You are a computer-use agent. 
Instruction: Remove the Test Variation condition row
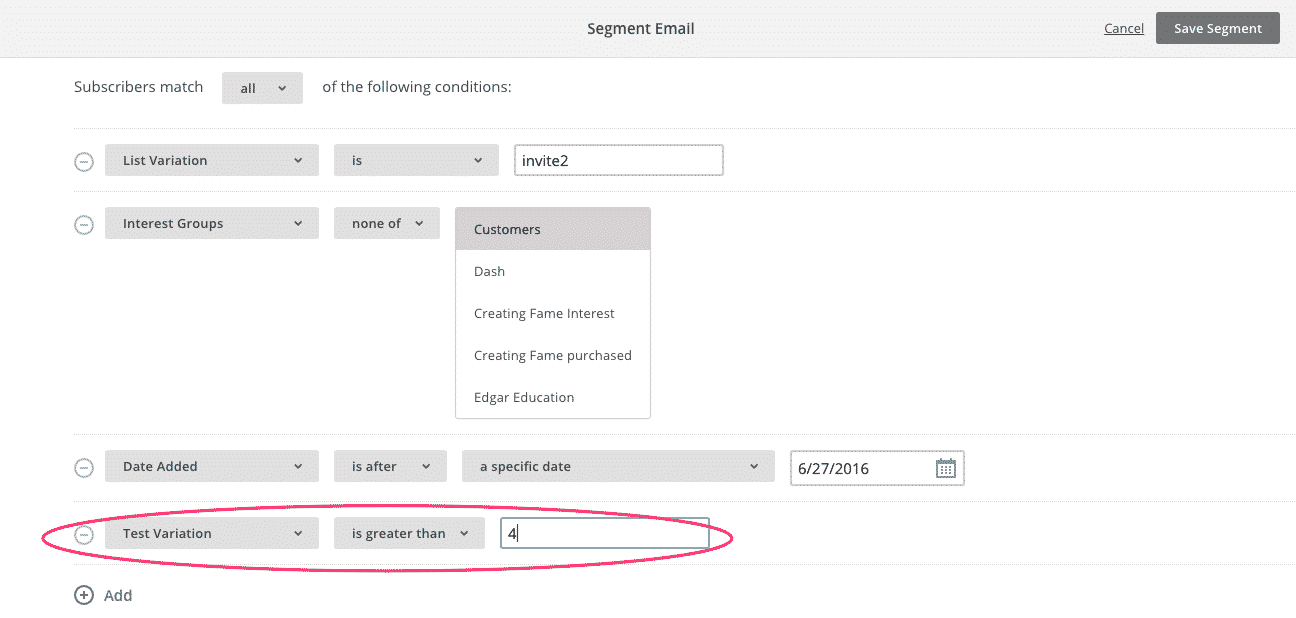tap(84, 534)
